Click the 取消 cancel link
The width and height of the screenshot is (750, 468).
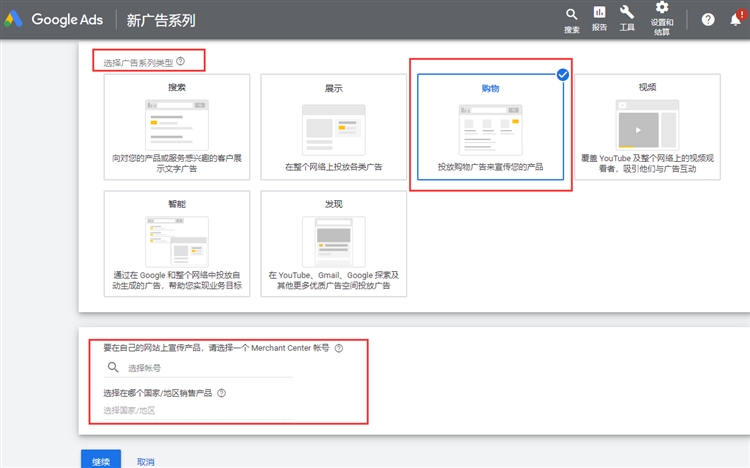(x=145, y=462)
